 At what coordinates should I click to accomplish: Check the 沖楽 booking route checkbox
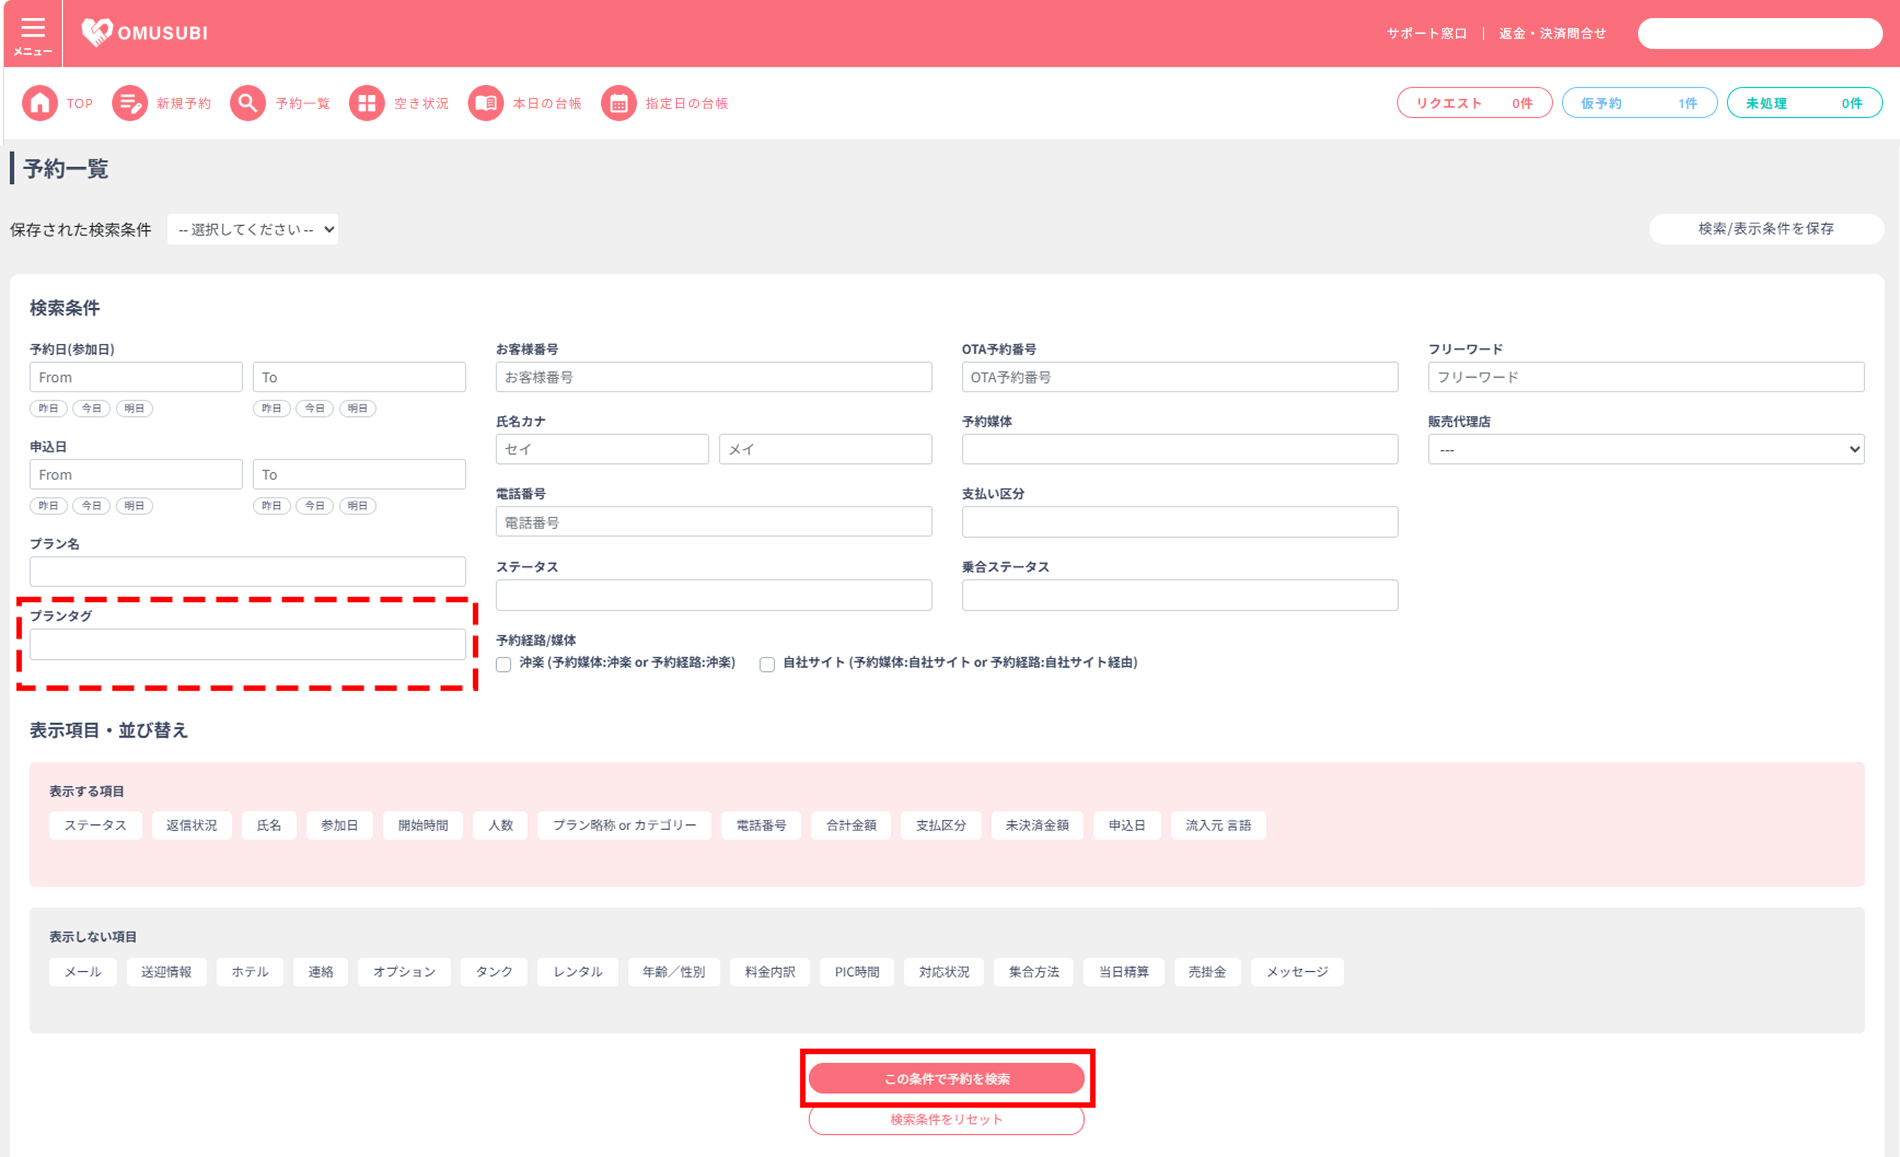pyautogui.click(x=504, y=664)
